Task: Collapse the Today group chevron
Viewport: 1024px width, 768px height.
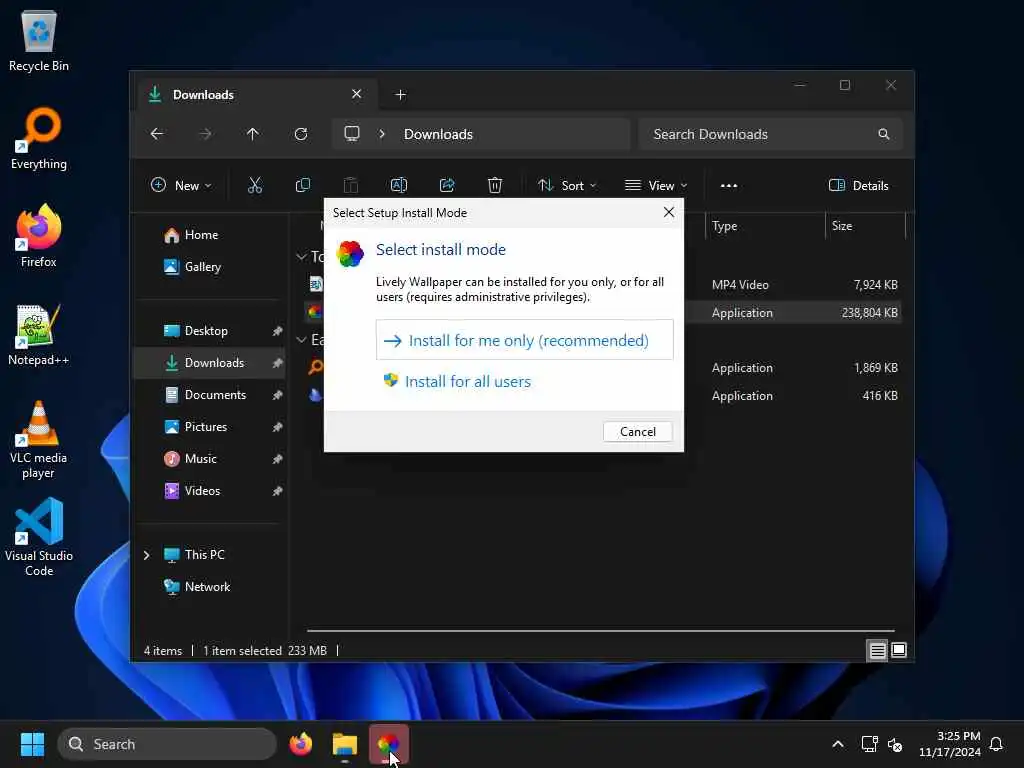Action: [x=301, y=257]
